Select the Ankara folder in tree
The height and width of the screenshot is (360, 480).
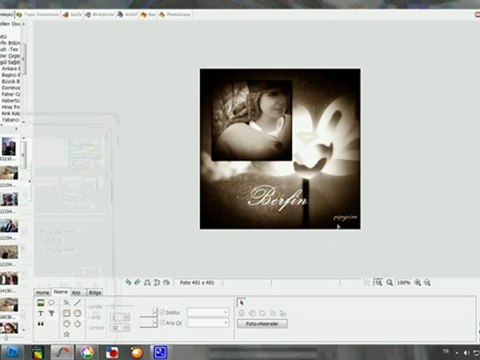click(x=11, y=69)
